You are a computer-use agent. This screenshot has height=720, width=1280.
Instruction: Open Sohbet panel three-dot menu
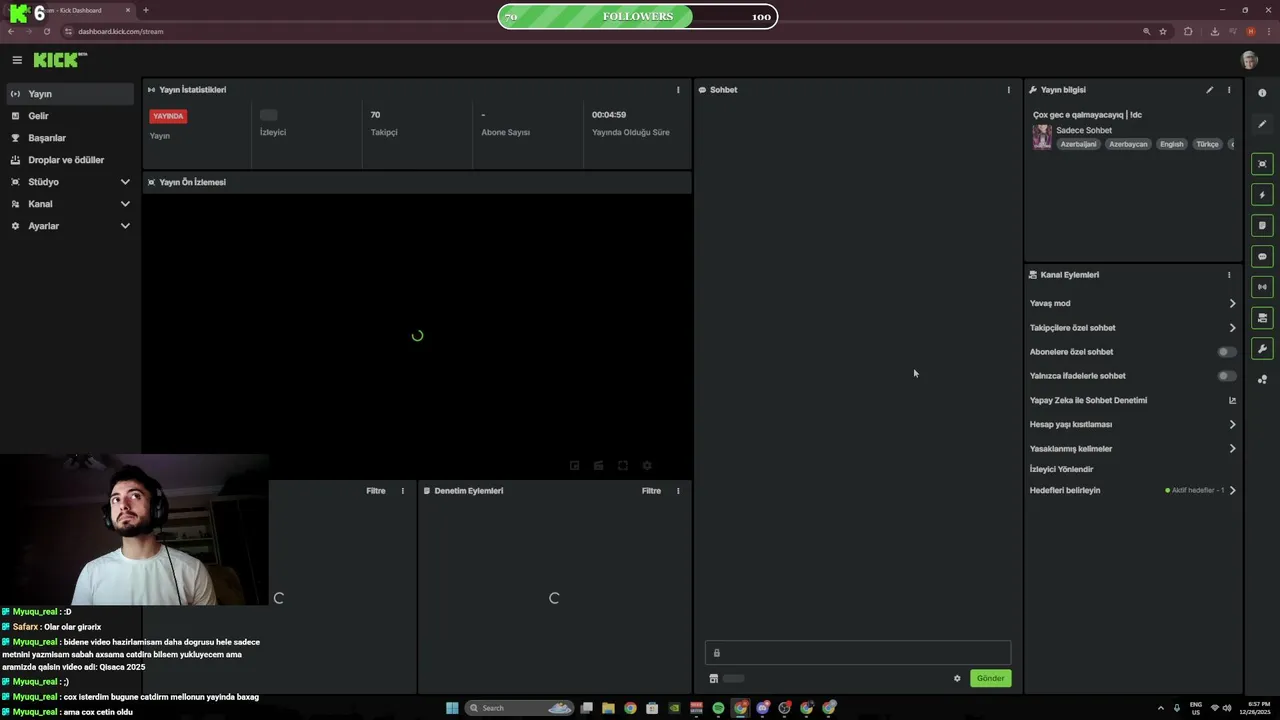1008,90
